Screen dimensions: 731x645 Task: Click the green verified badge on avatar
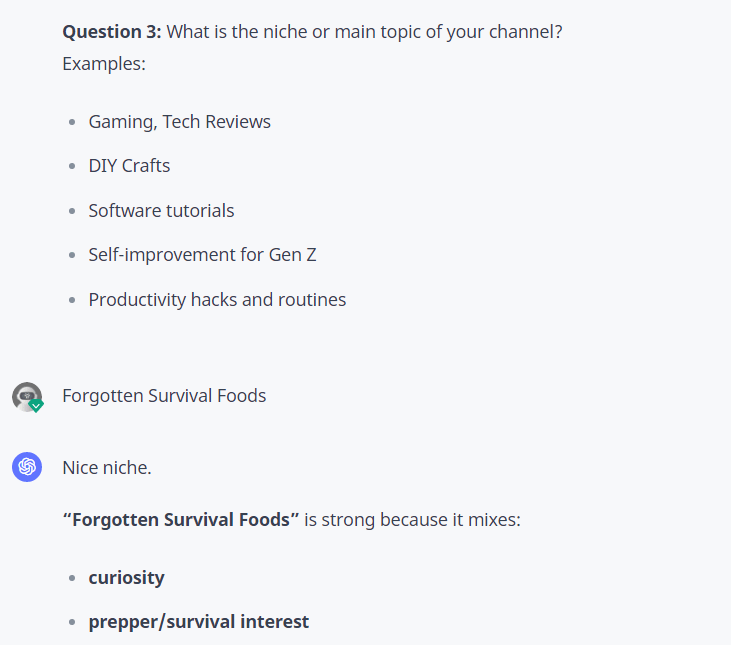(x=36, y=406)
